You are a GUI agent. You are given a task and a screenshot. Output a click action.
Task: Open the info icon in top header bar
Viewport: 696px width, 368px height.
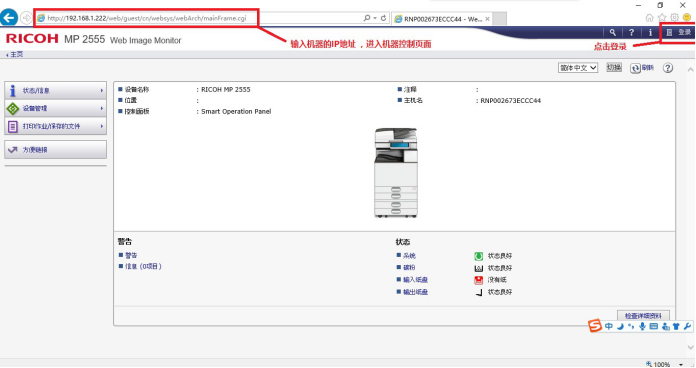click(650, 32)
